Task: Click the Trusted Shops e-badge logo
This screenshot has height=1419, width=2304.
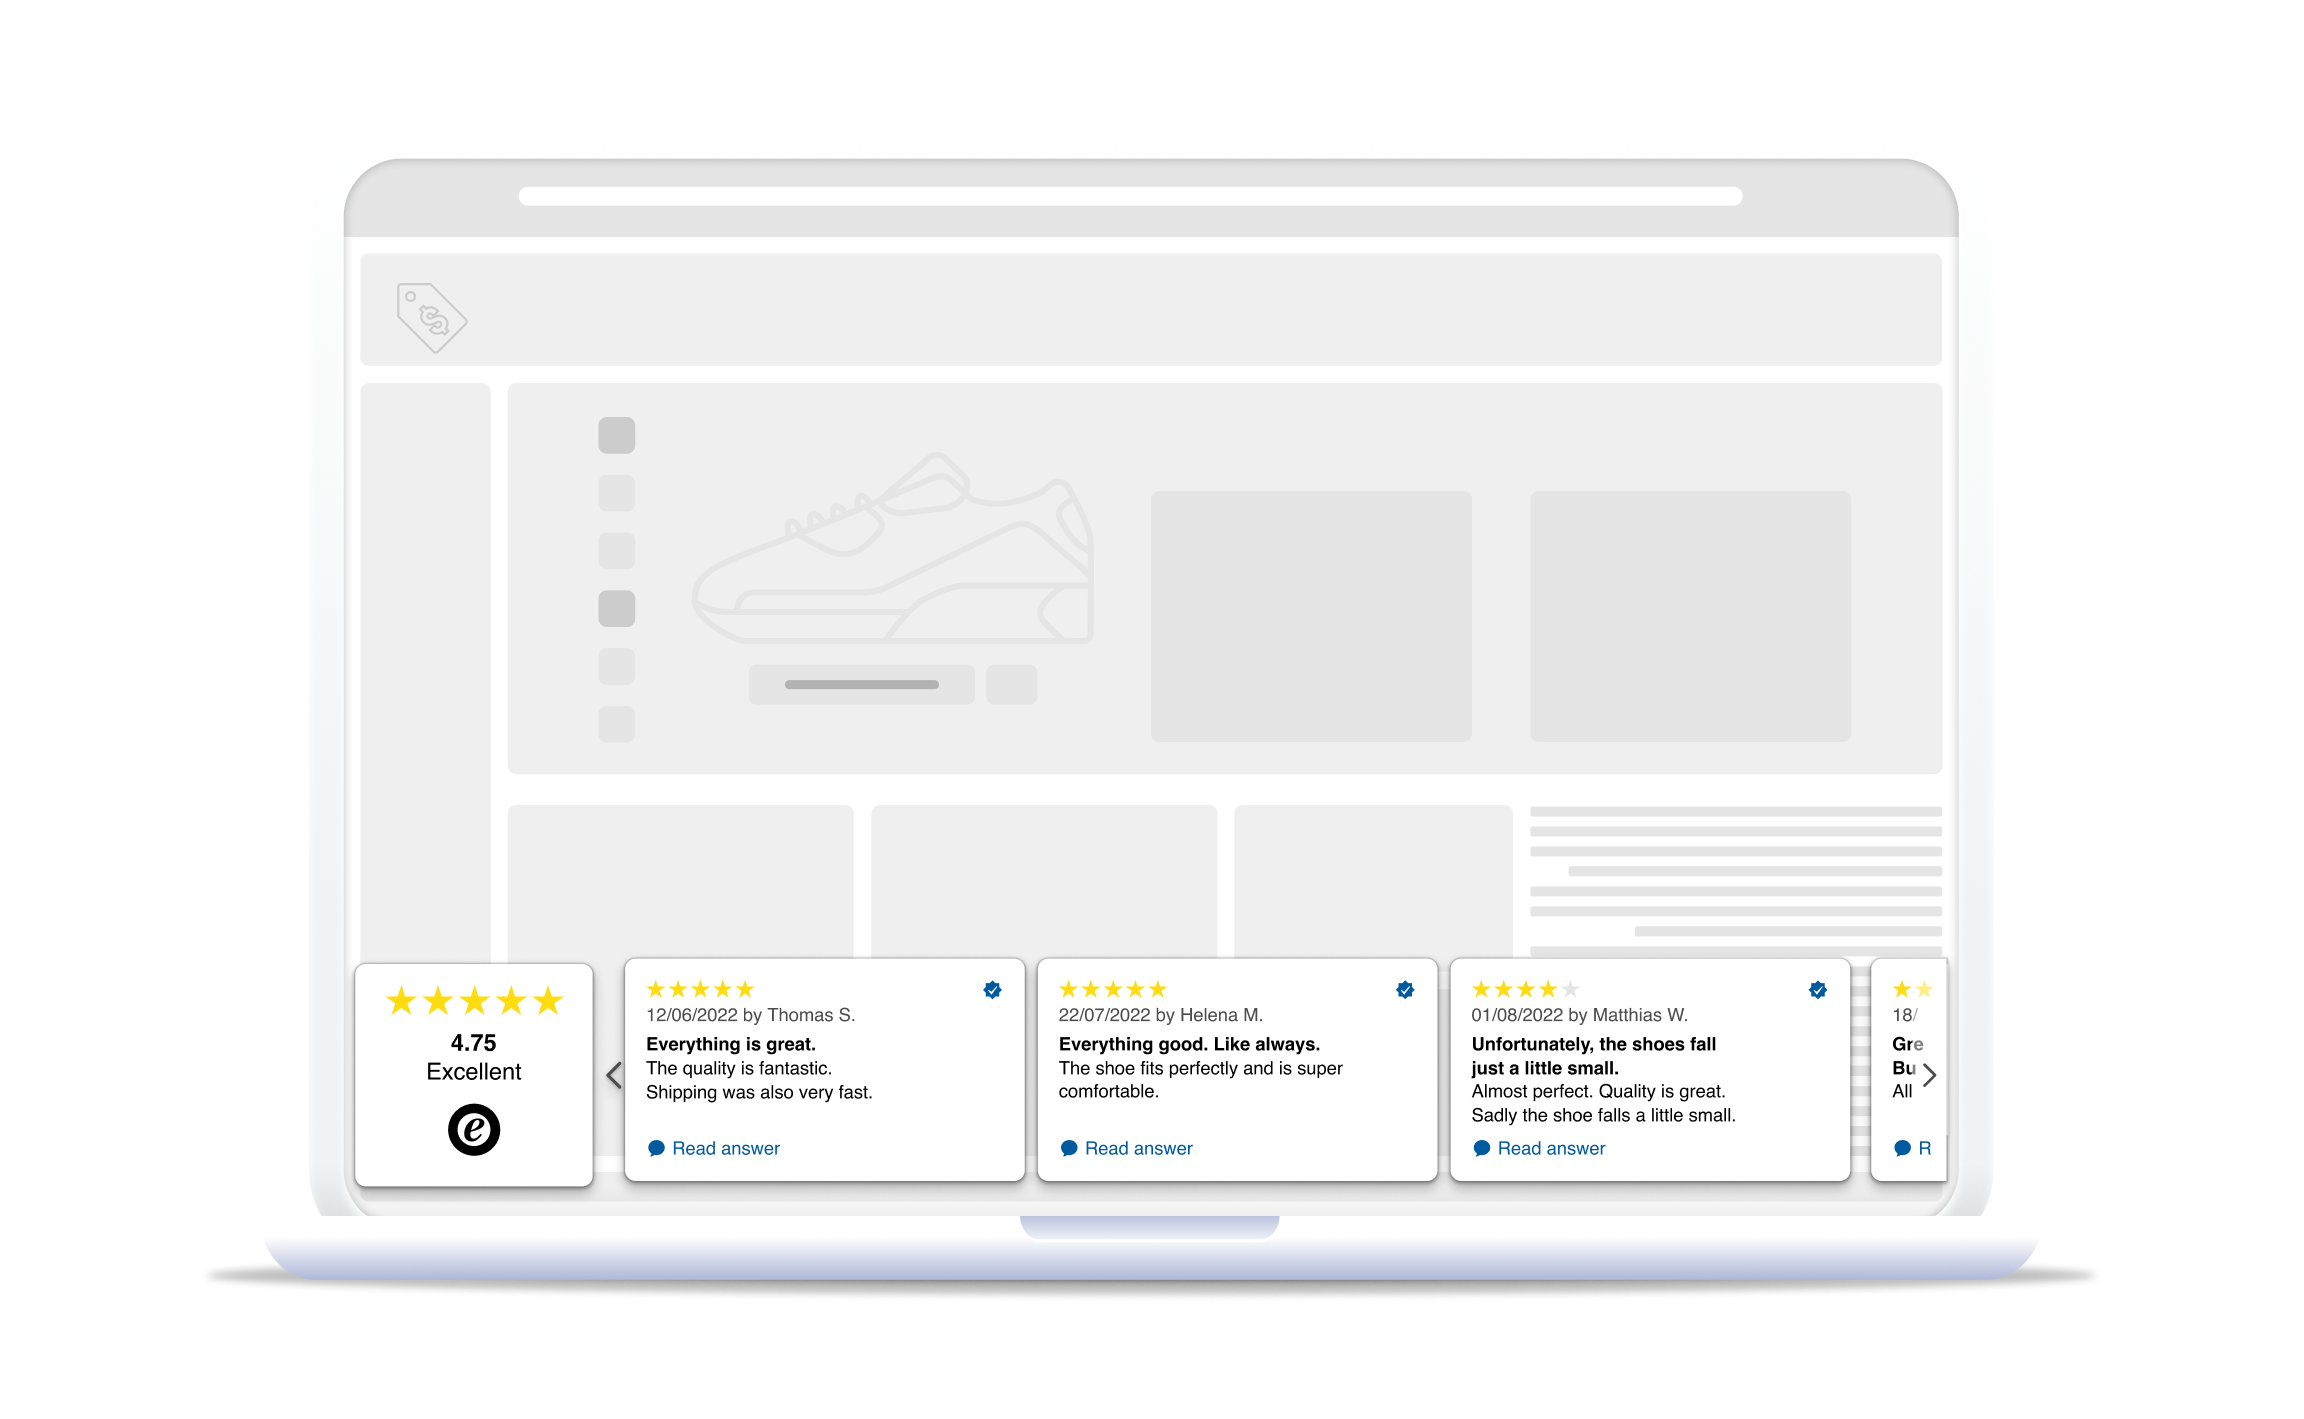Action: (474, 1130)
